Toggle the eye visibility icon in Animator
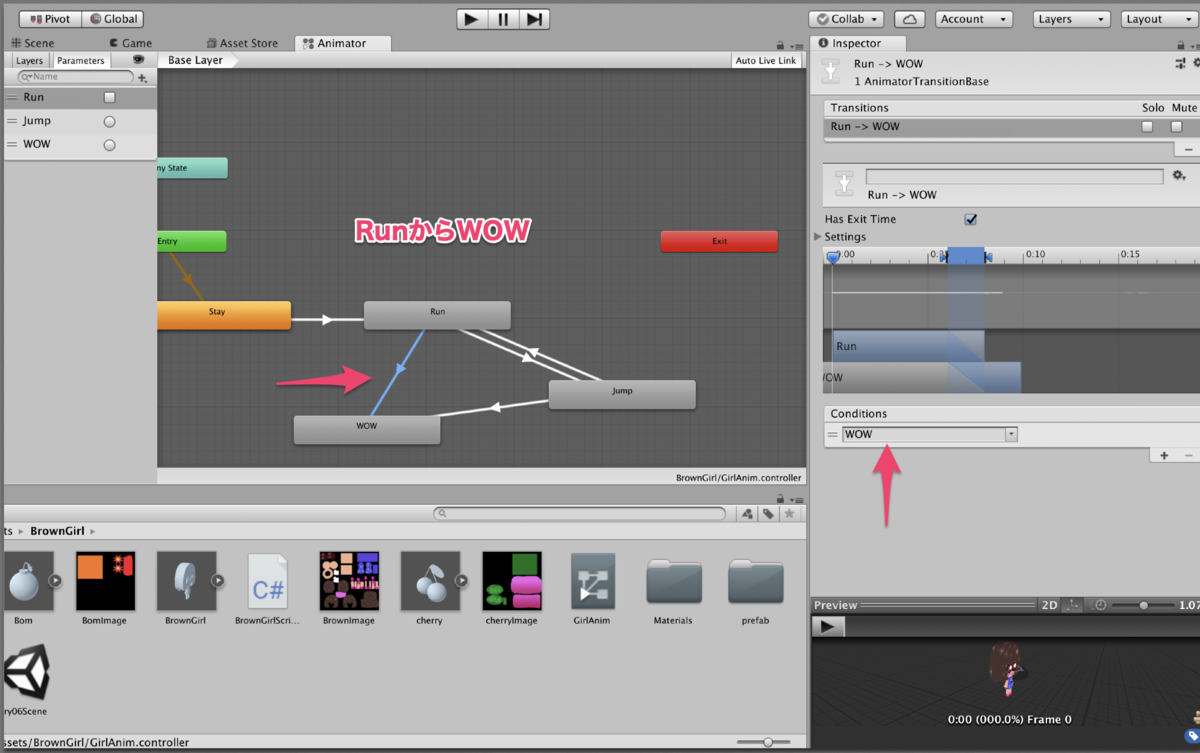Screen dimensions: 1200x753 (x=138, y=60)
